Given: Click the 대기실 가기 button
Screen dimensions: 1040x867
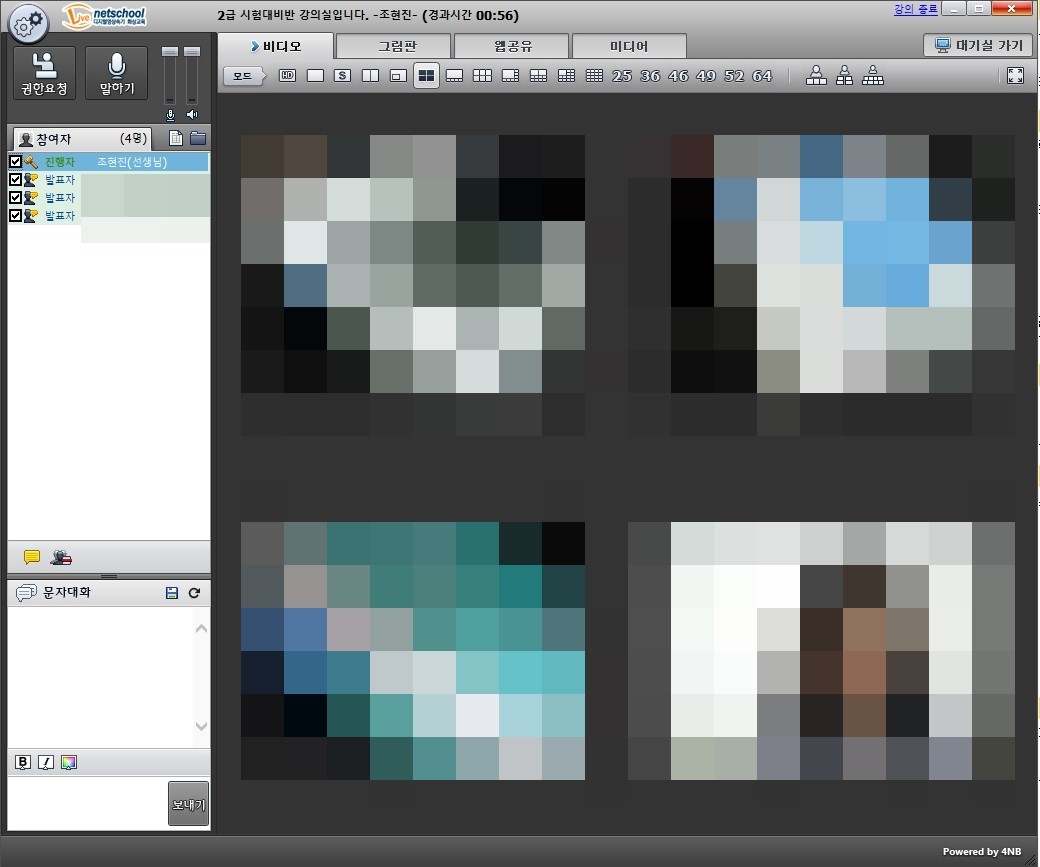Looking at the screenshot, I should pyautogui.click(x=977, y=46).
